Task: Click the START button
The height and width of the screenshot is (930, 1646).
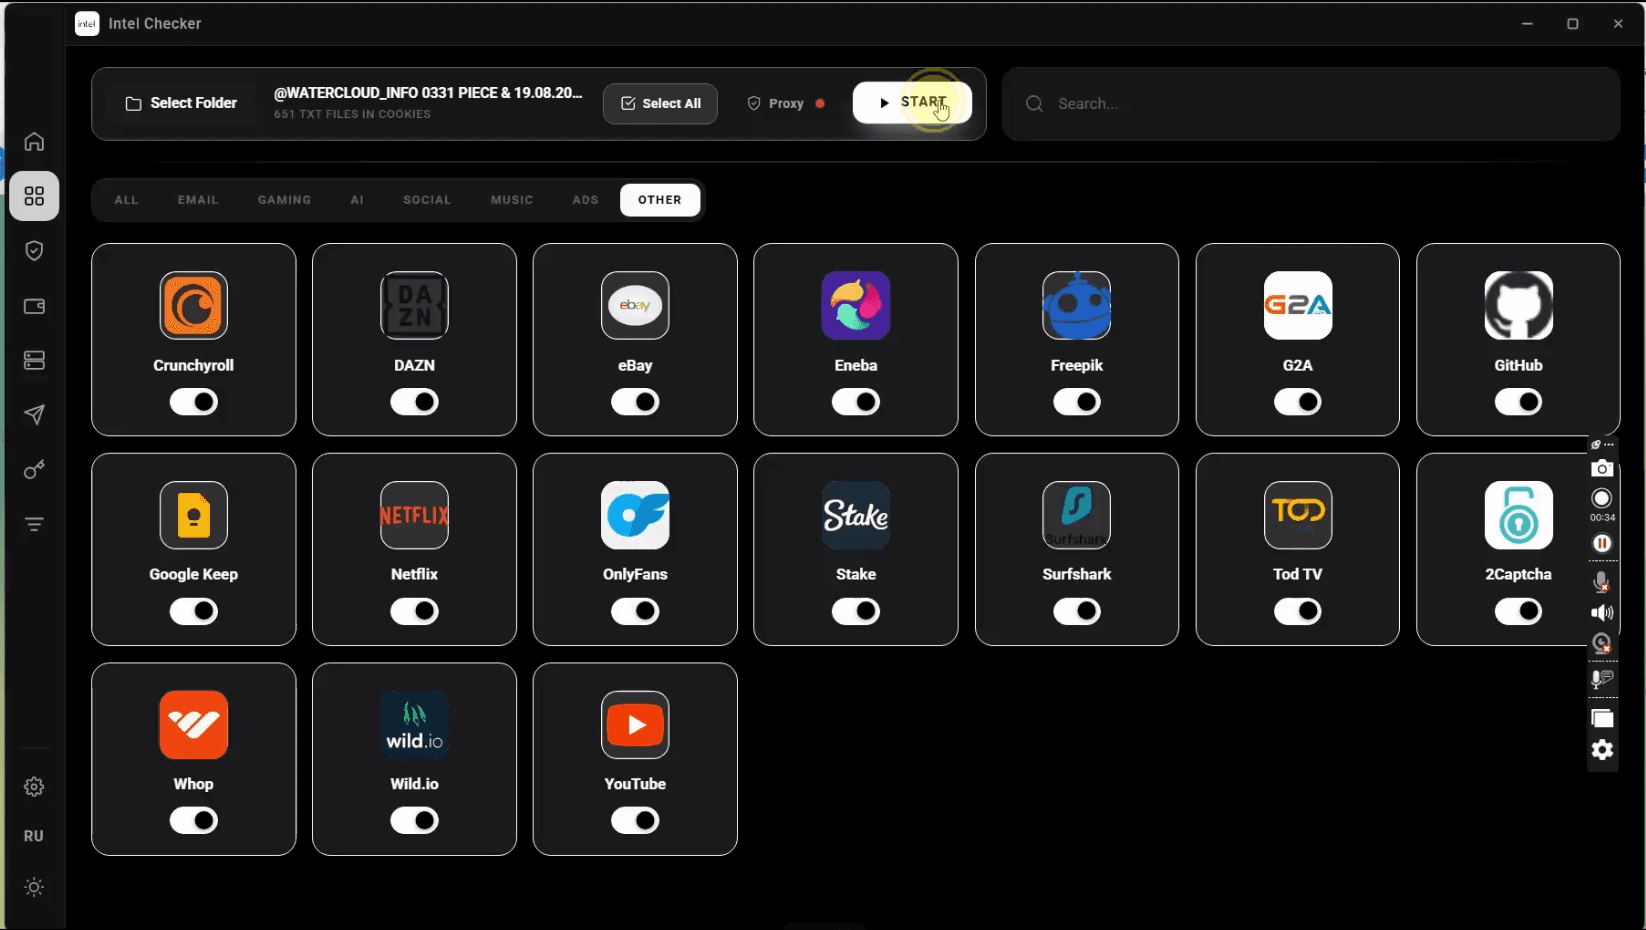Action: [x=912, y=103]
